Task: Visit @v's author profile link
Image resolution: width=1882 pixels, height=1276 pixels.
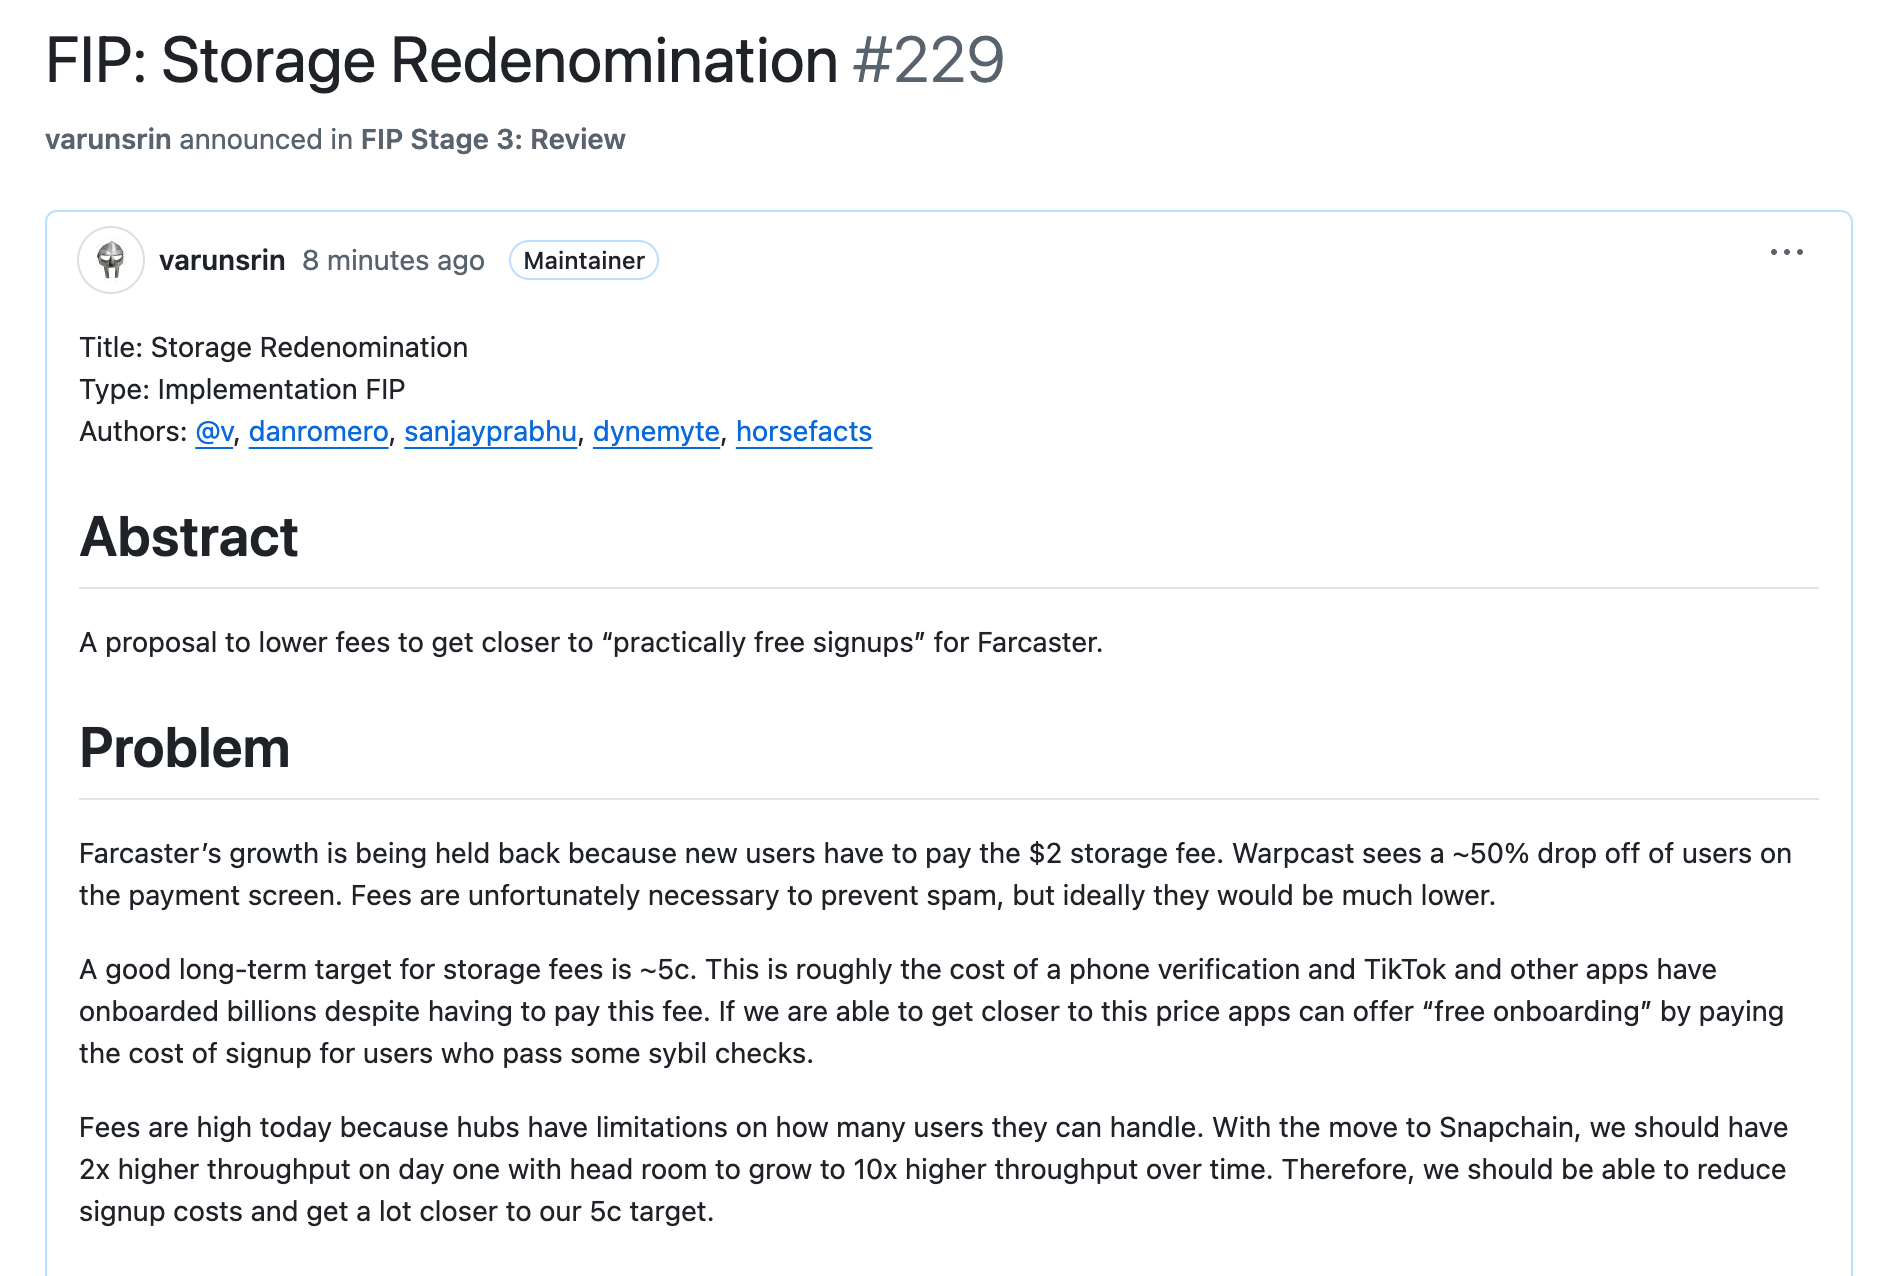Action: (x=213, y=432)
